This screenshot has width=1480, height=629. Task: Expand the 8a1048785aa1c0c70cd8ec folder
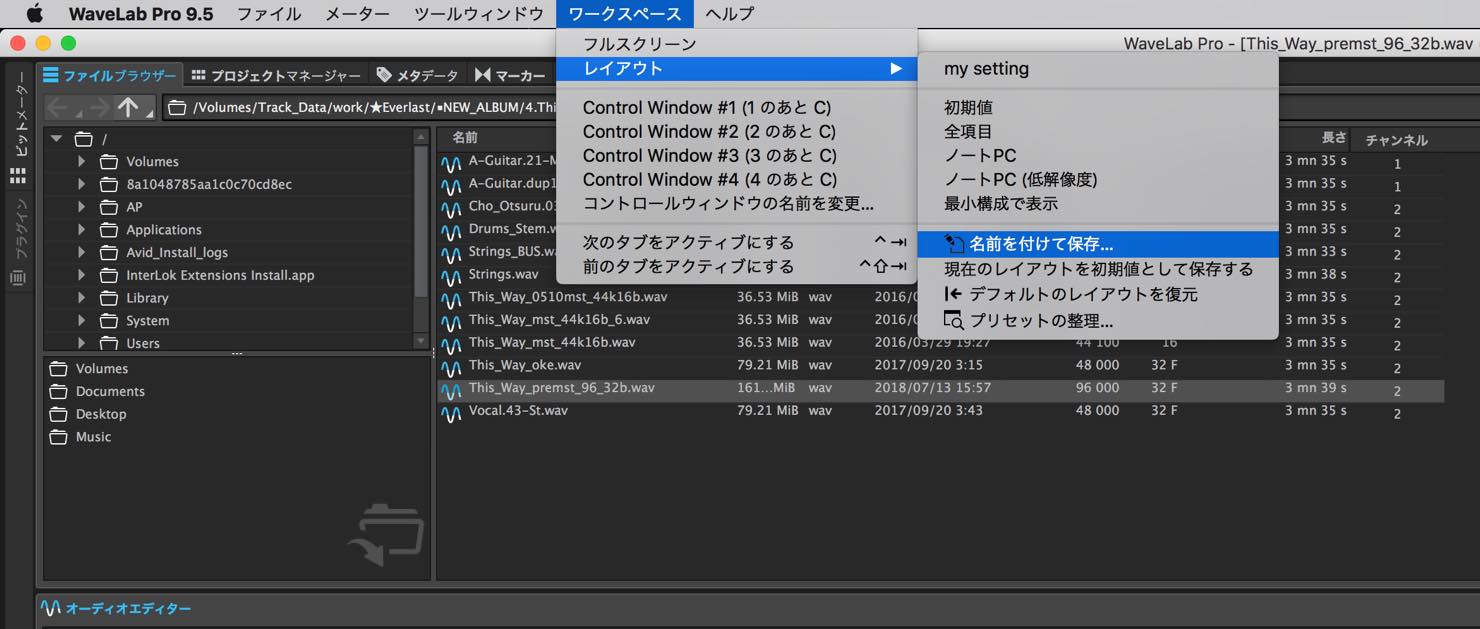pos(82,184)
